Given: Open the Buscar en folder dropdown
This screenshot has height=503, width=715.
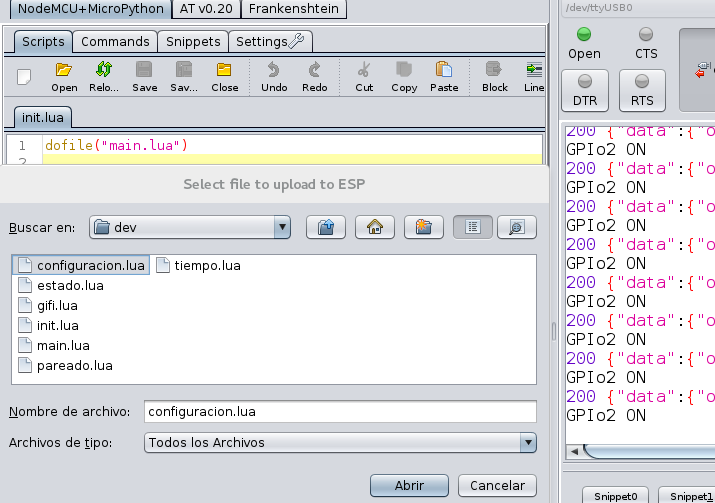Looking at the screenshot, I should click(x=190, y=227).
